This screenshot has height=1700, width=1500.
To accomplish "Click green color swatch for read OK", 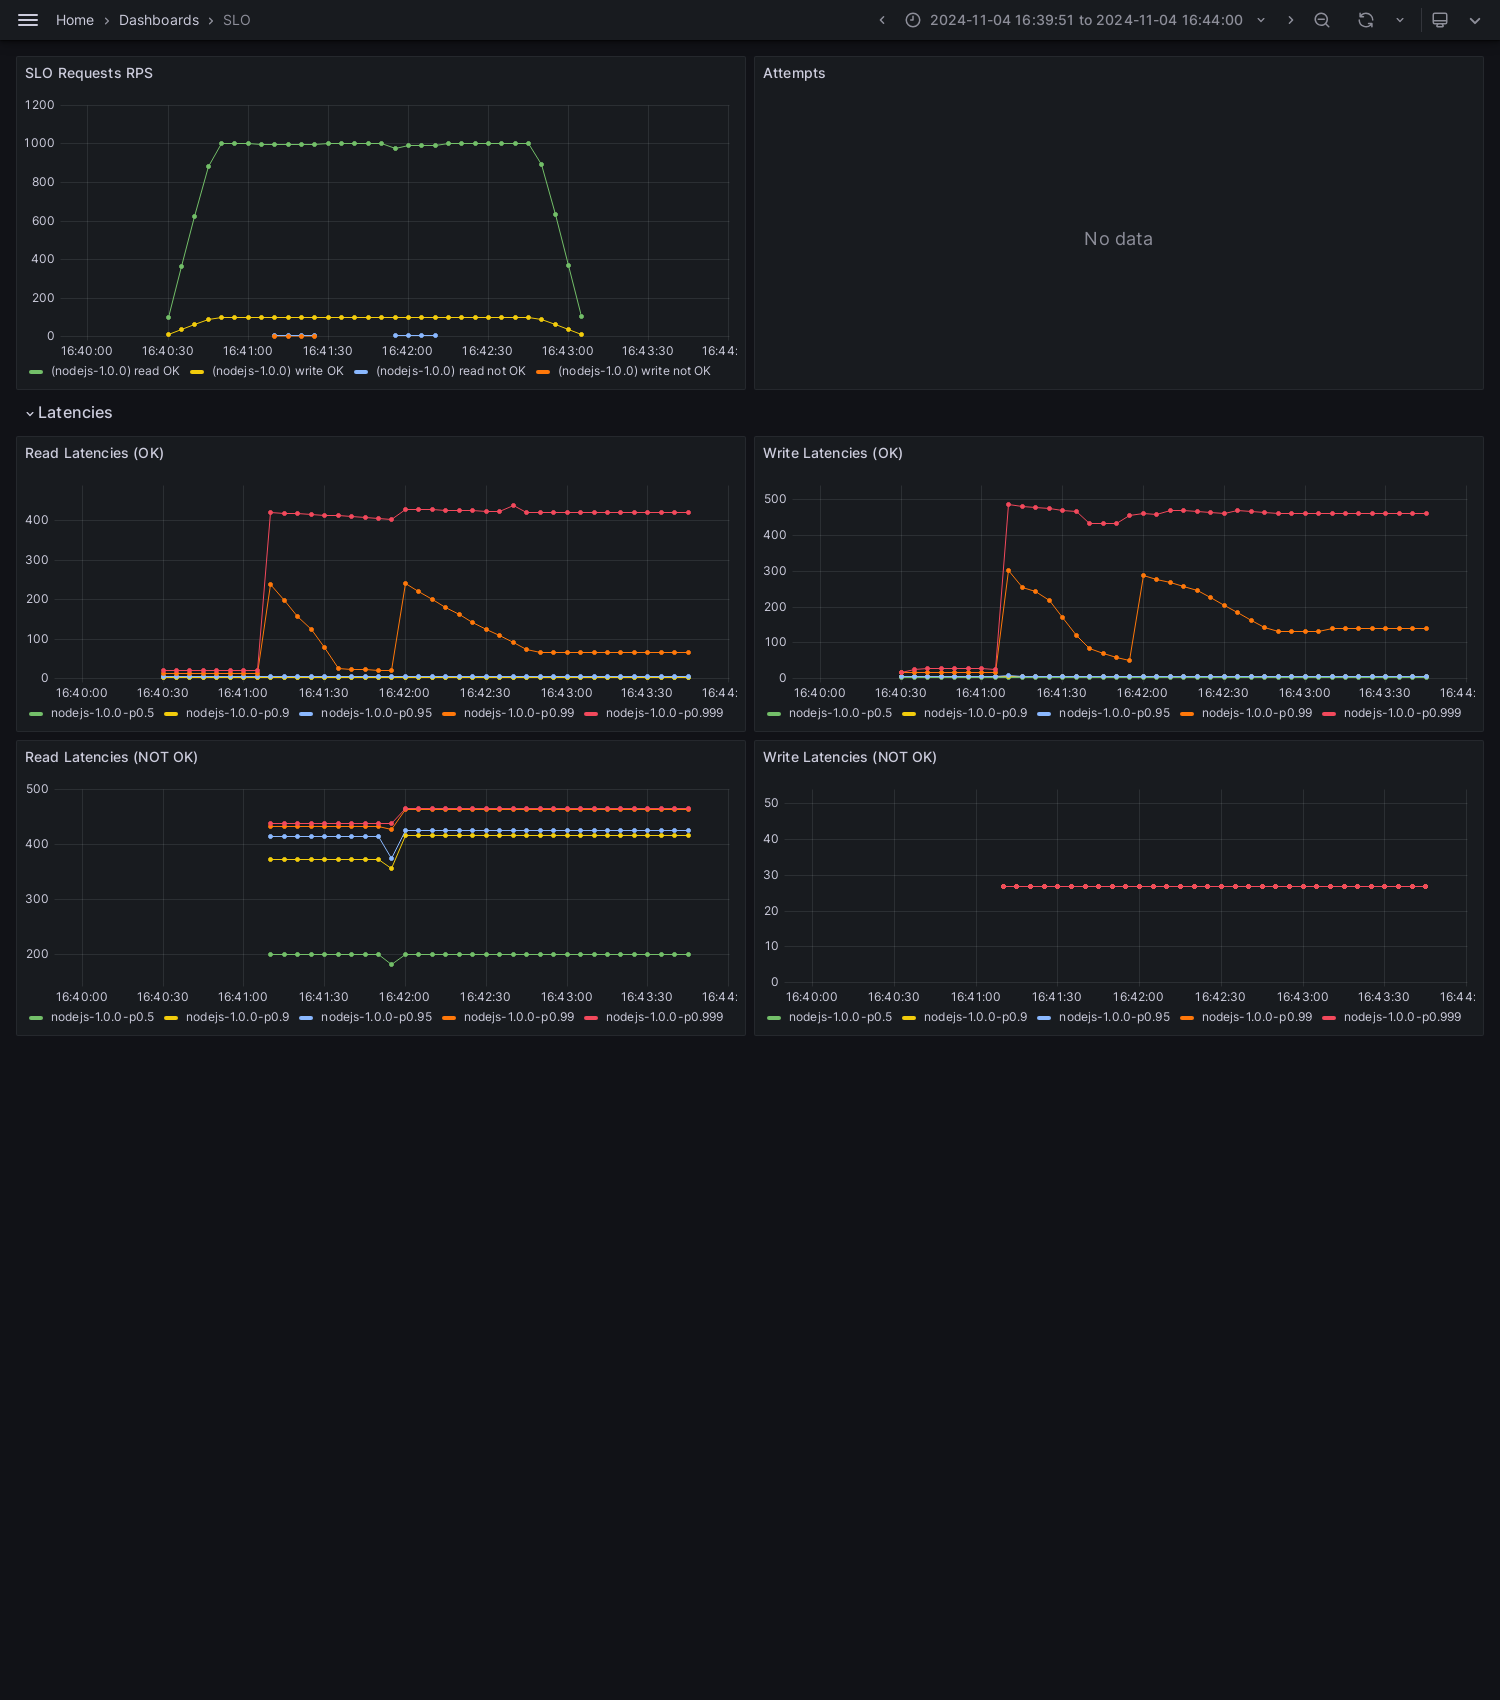I will pos(36,372).
